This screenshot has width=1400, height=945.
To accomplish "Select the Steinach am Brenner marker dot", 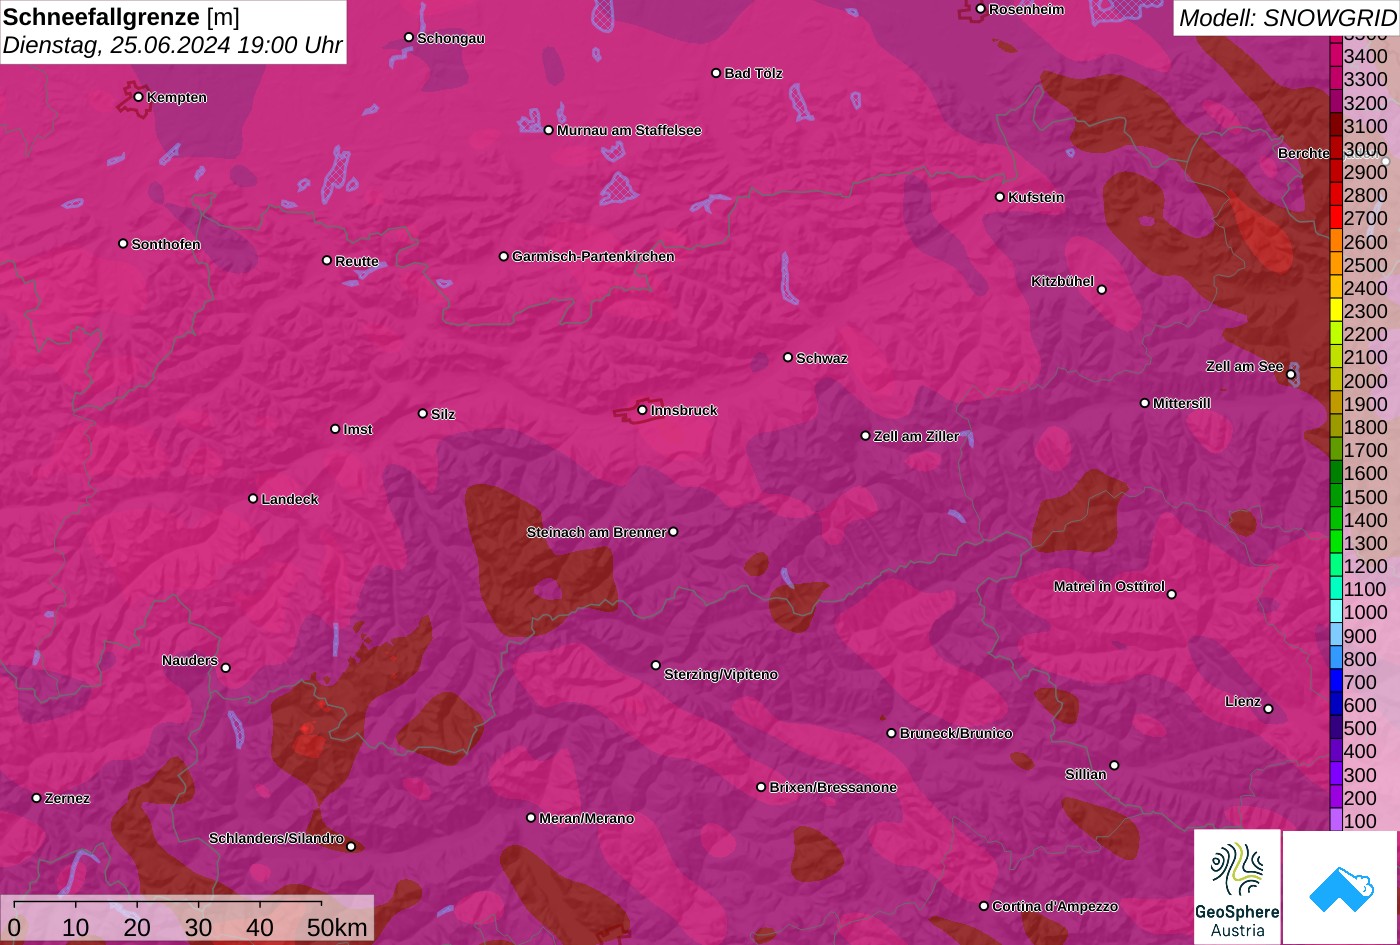I will 673,532.
